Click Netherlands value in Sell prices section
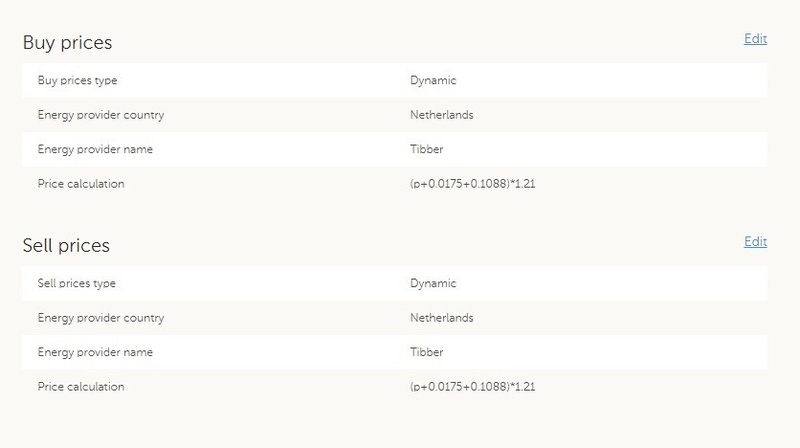 click(x=441, y=318)
